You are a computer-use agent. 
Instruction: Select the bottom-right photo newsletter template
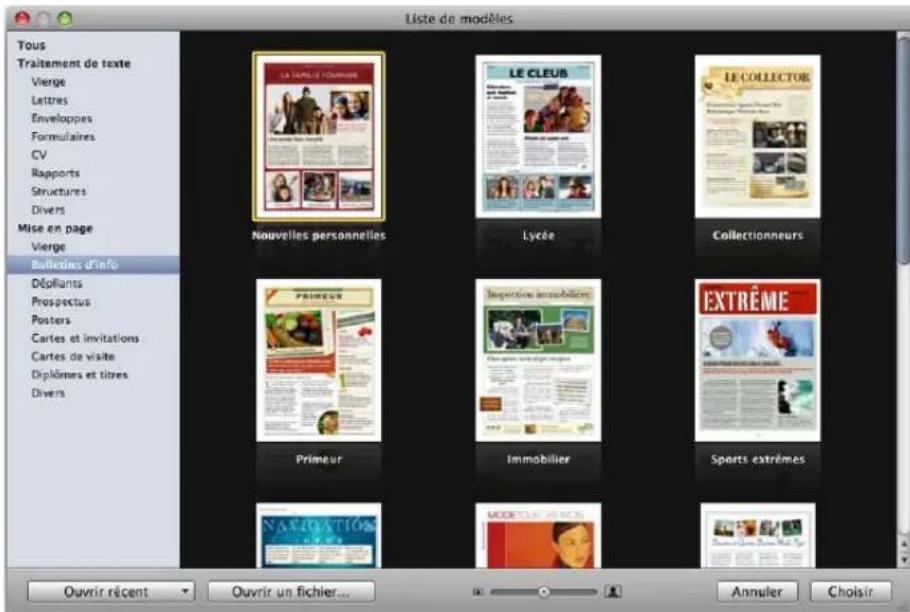pyautogui.click(x=757, y=535)
